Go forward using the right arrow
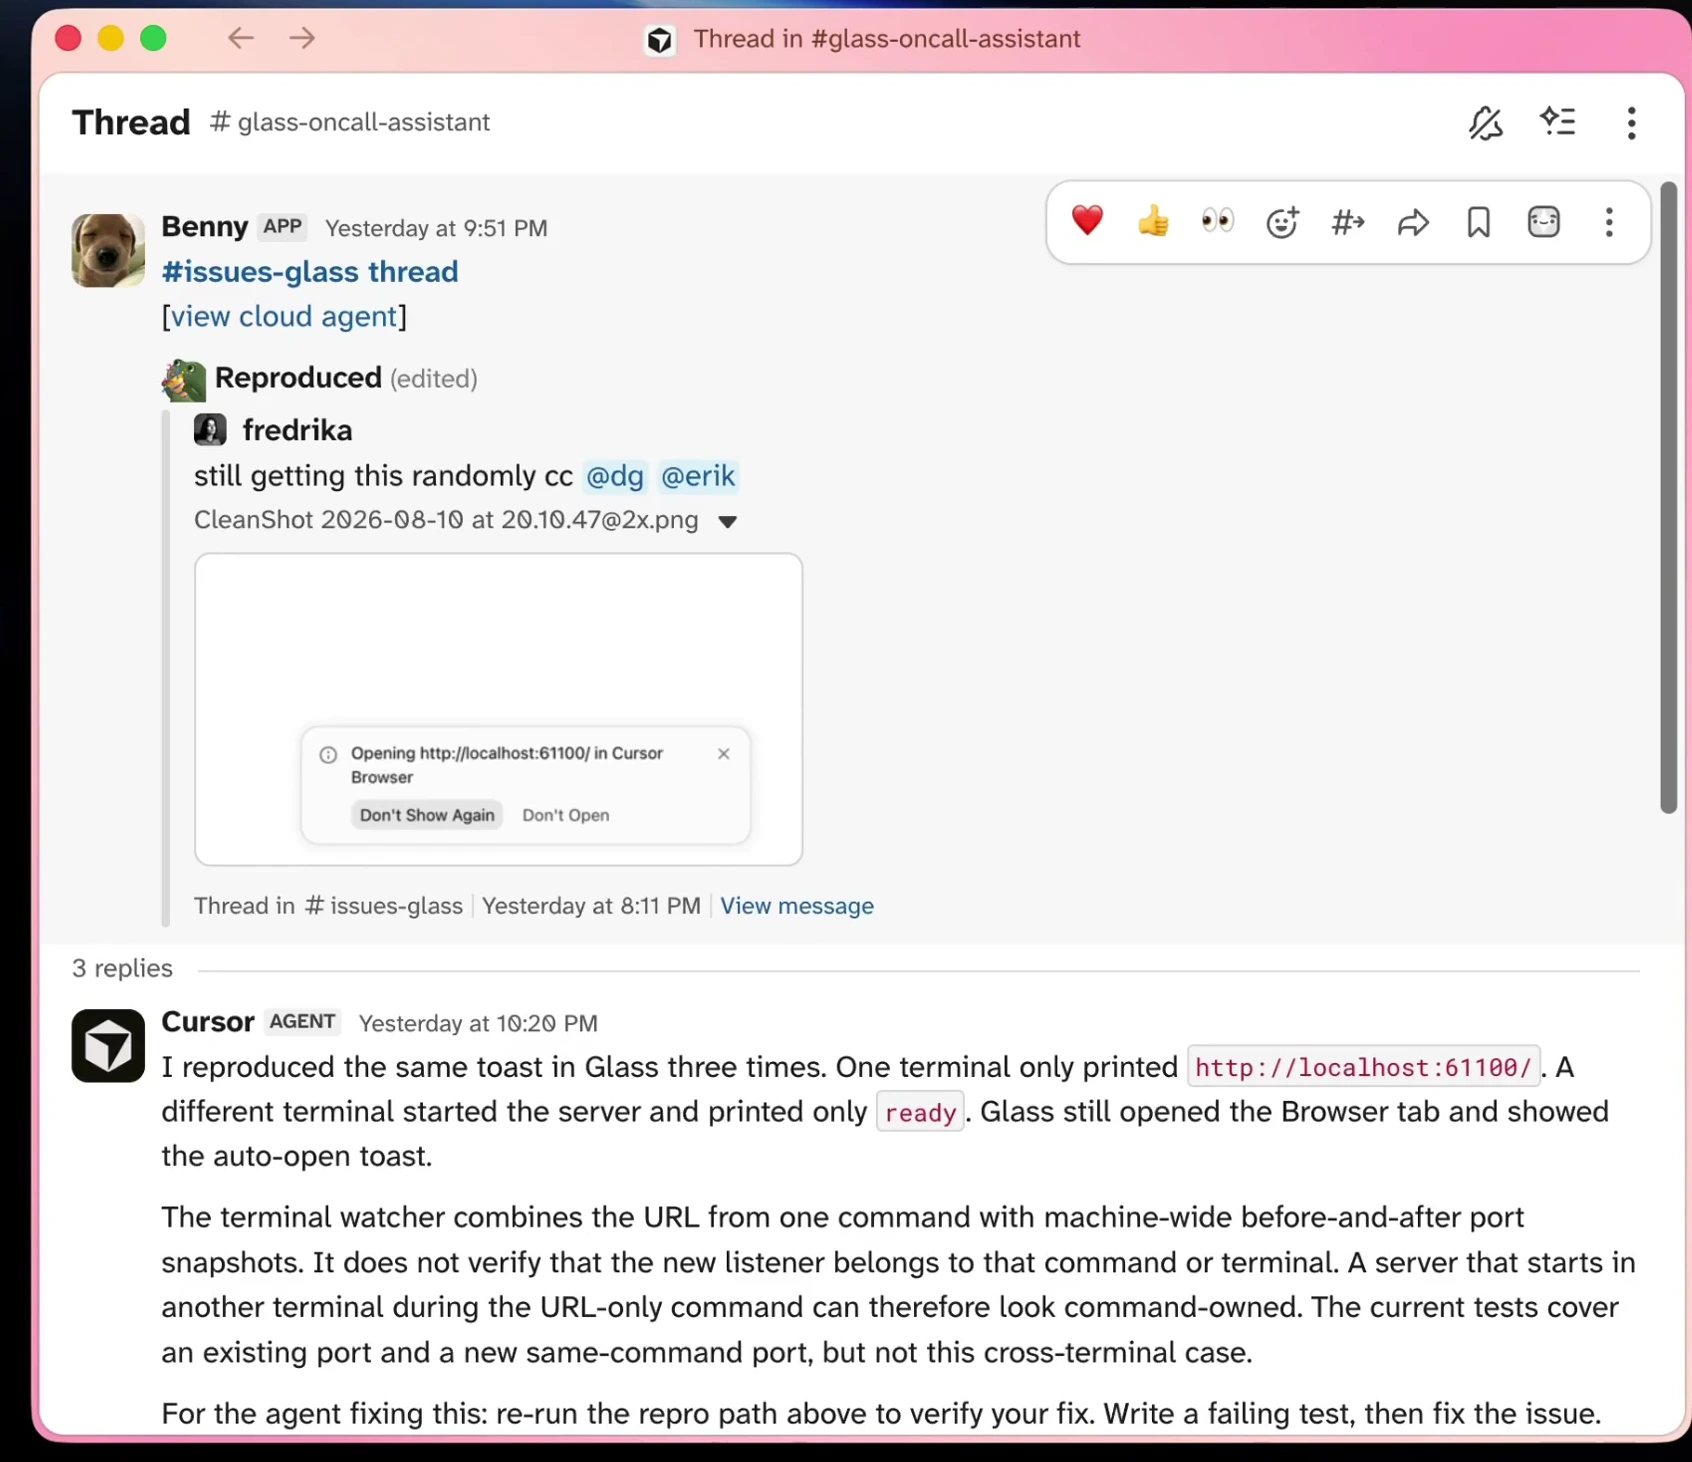 point(302,38)
